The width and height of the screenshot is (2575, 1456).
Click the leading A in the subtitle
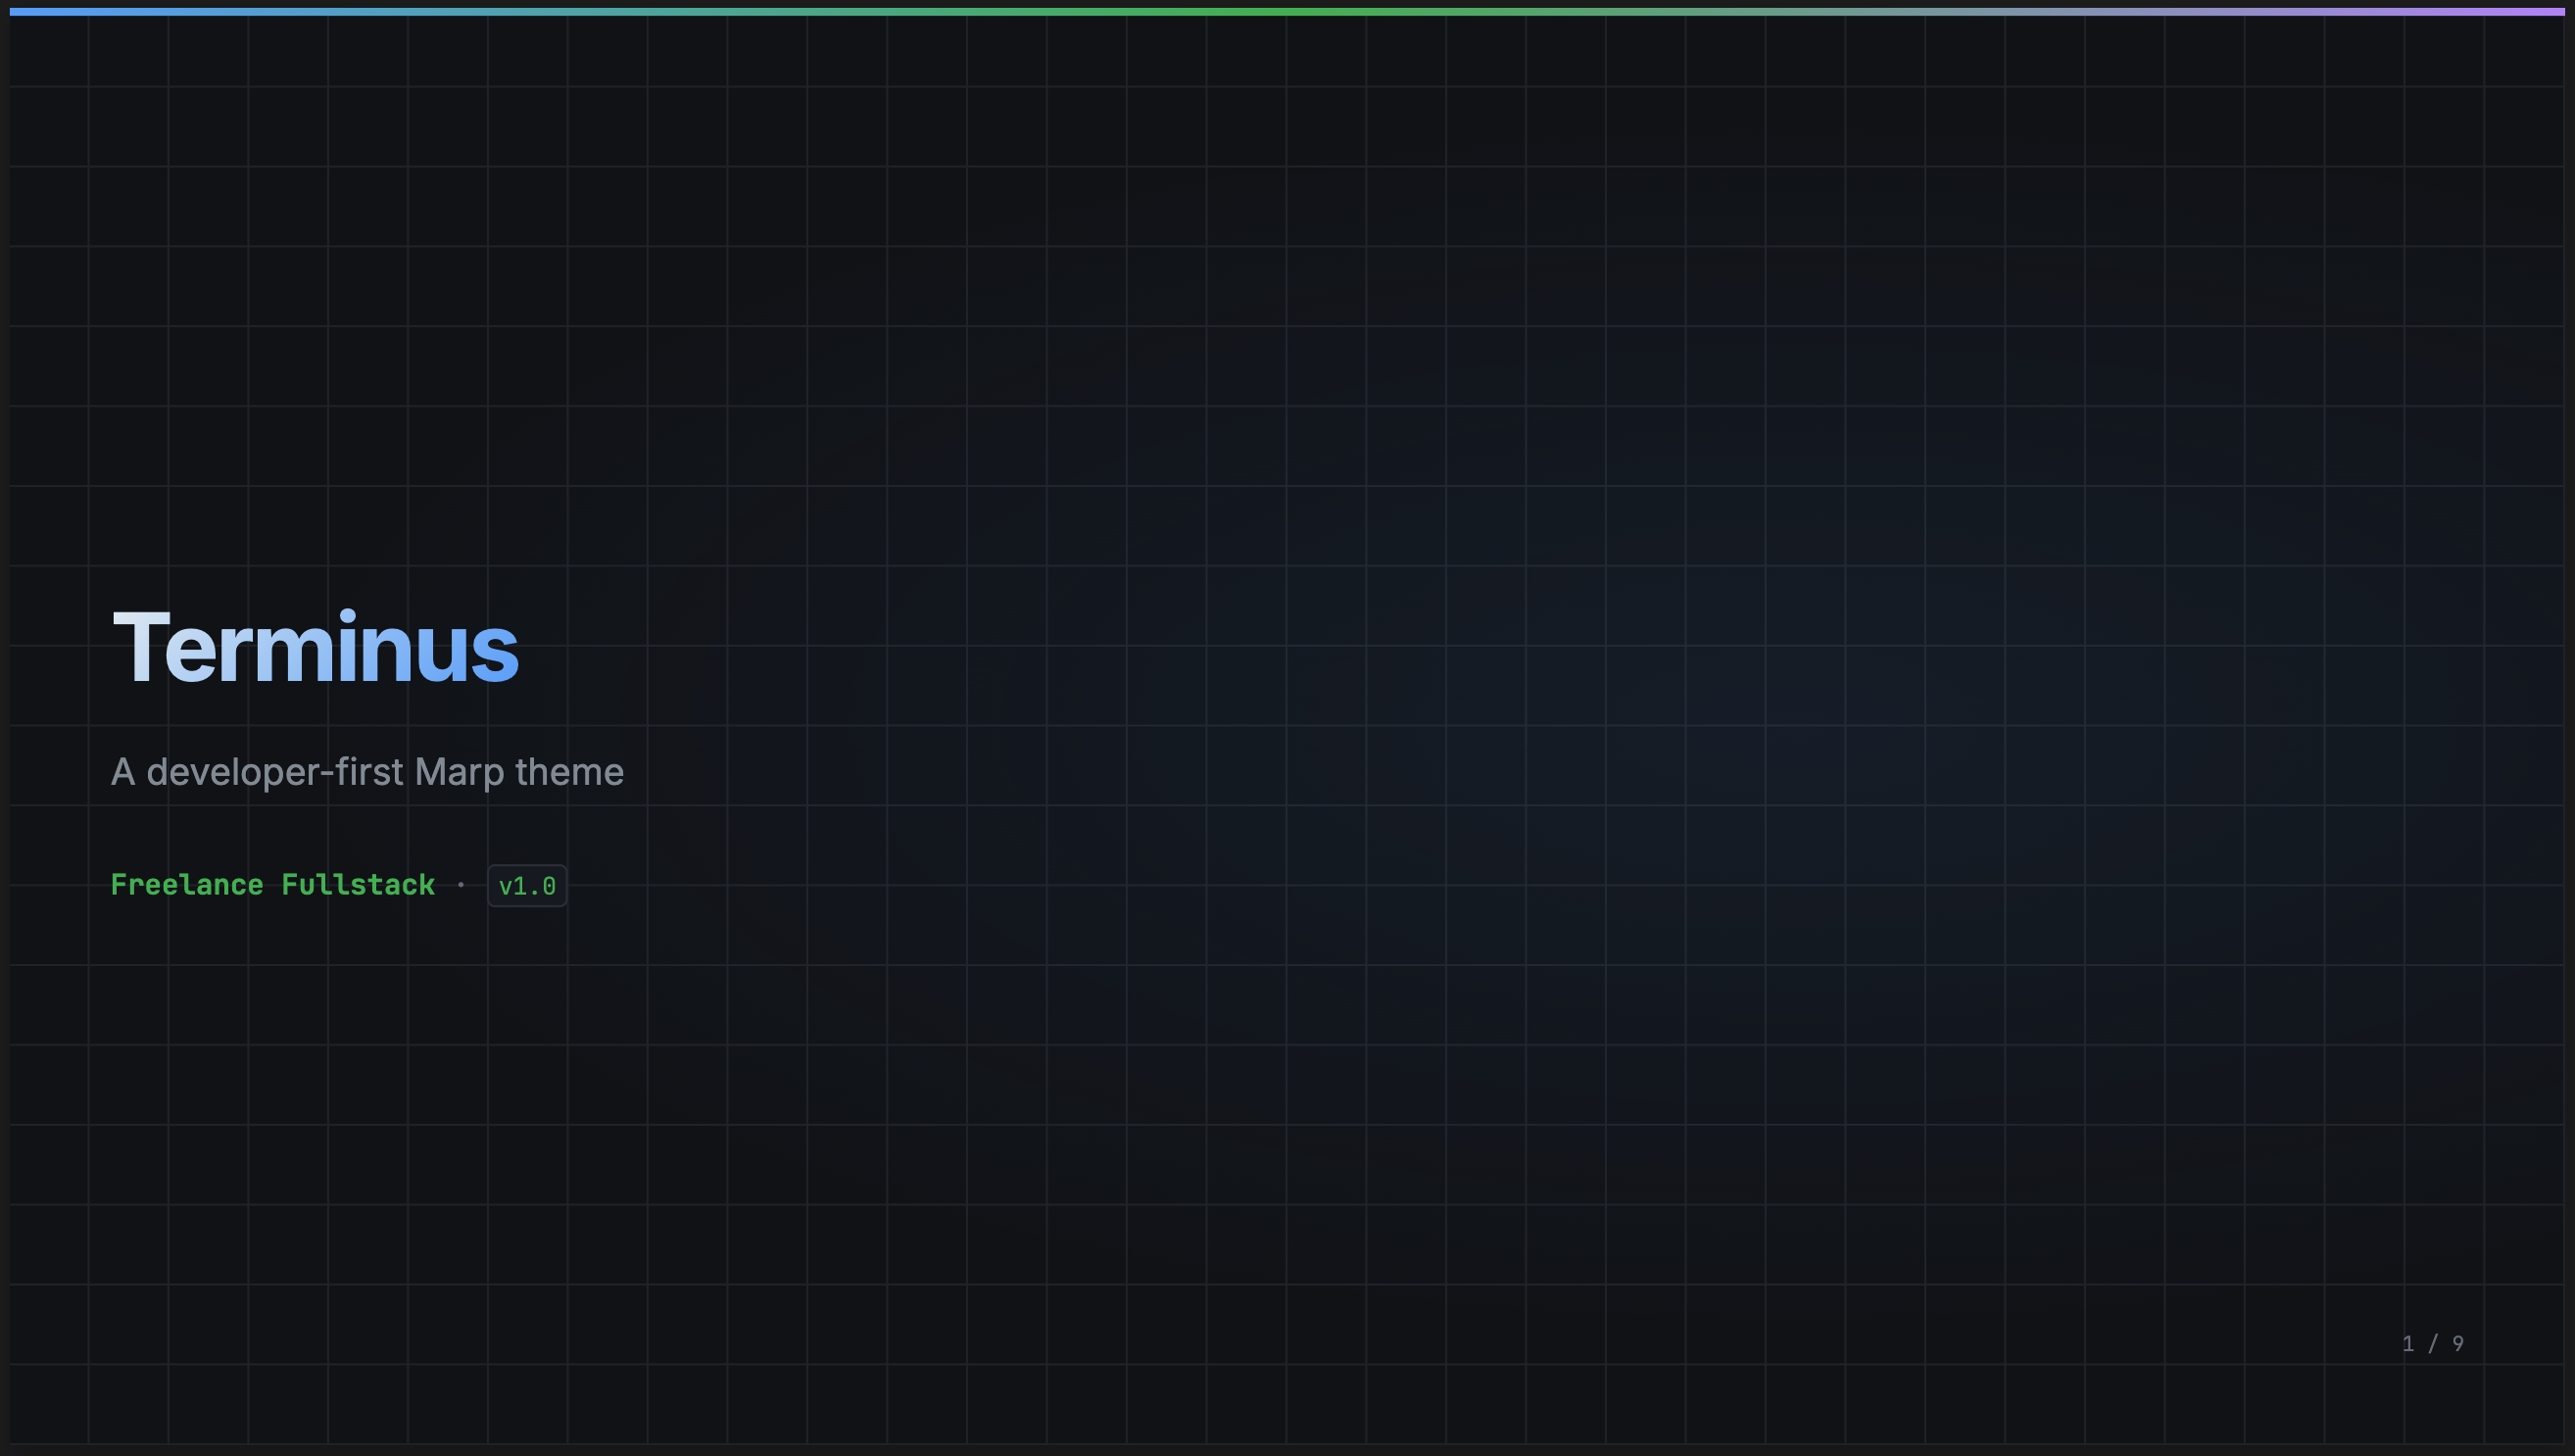pos(122,772)
